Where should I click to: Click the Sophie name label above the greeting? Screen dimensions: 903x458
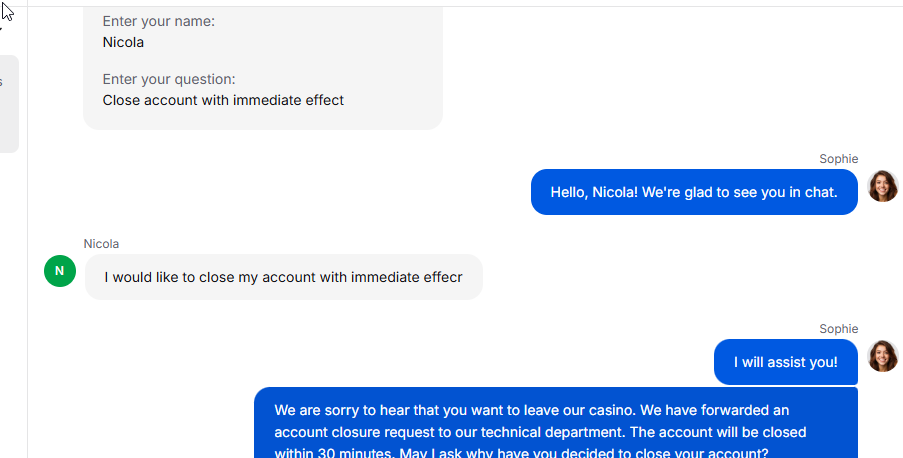click(x=838, y=159)
